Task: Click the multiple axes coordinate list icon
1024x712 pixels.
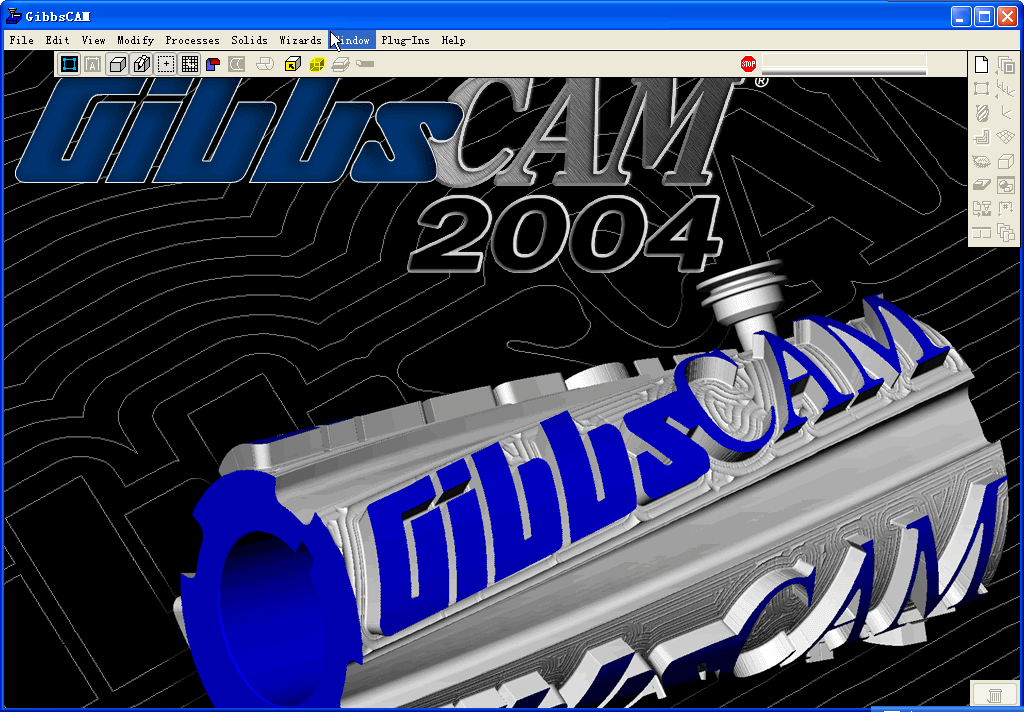Action: click(1006, 89)
